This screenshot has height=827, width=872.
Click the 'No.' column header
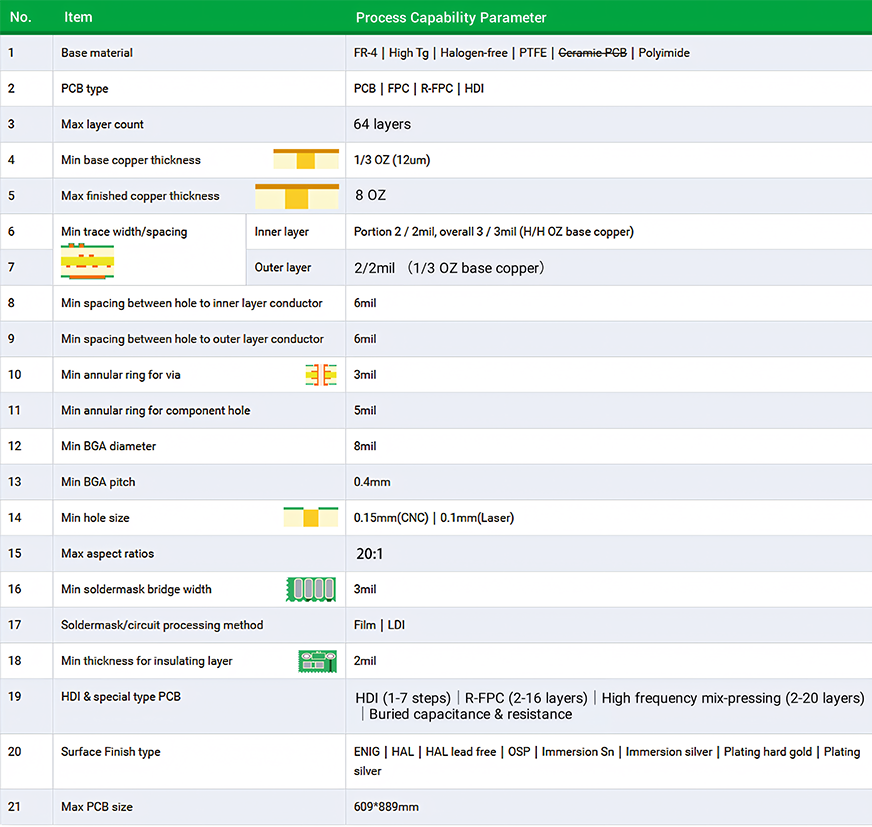pyautogui.click(x=20, y=17)
